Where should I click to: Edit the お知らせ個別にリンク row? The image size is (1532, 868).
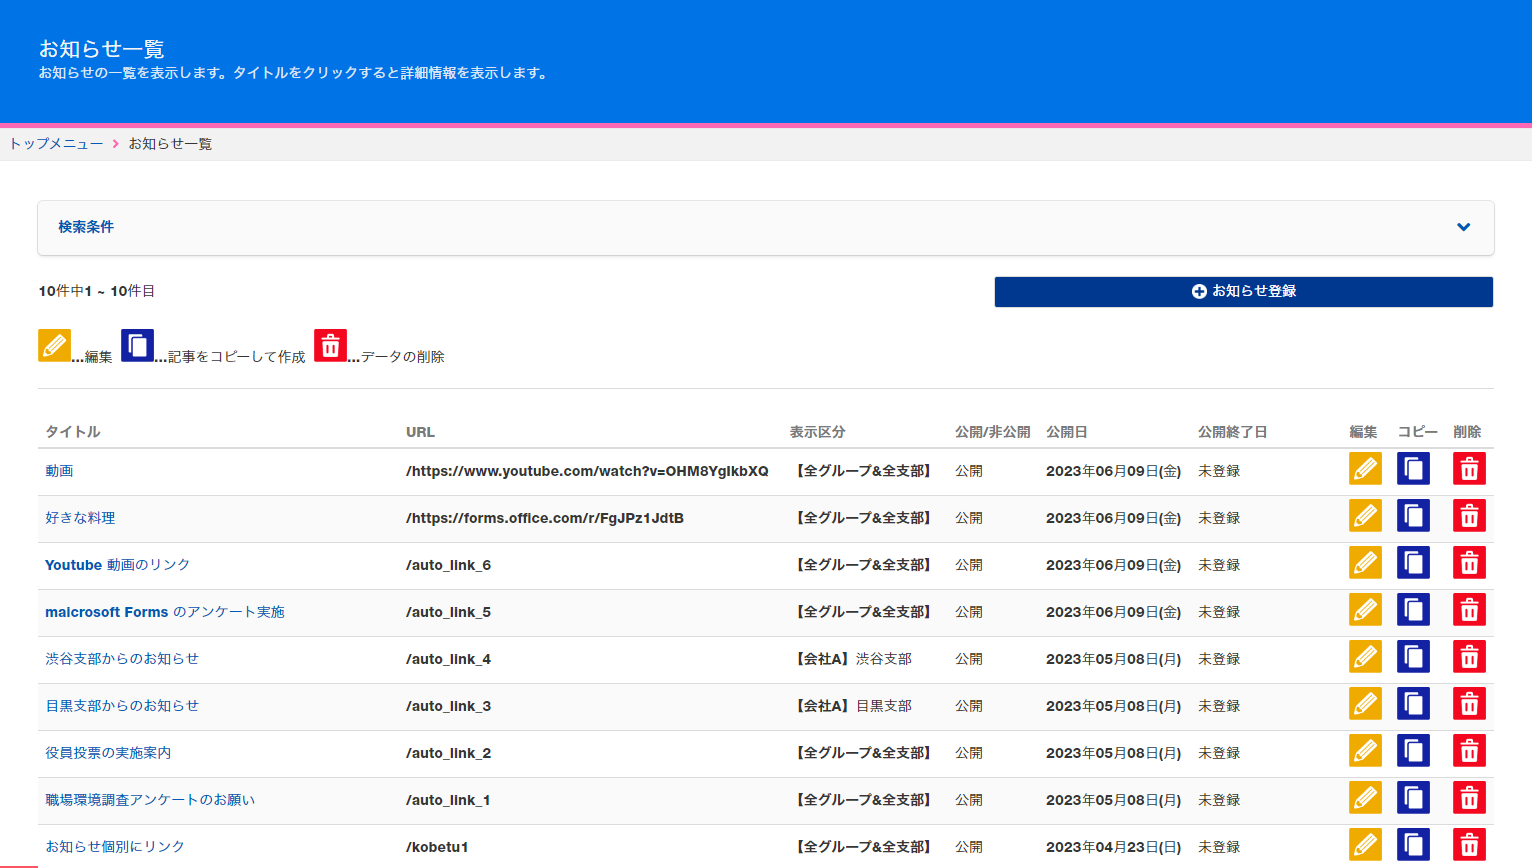pyautogui.click(x=1365, y=845)
